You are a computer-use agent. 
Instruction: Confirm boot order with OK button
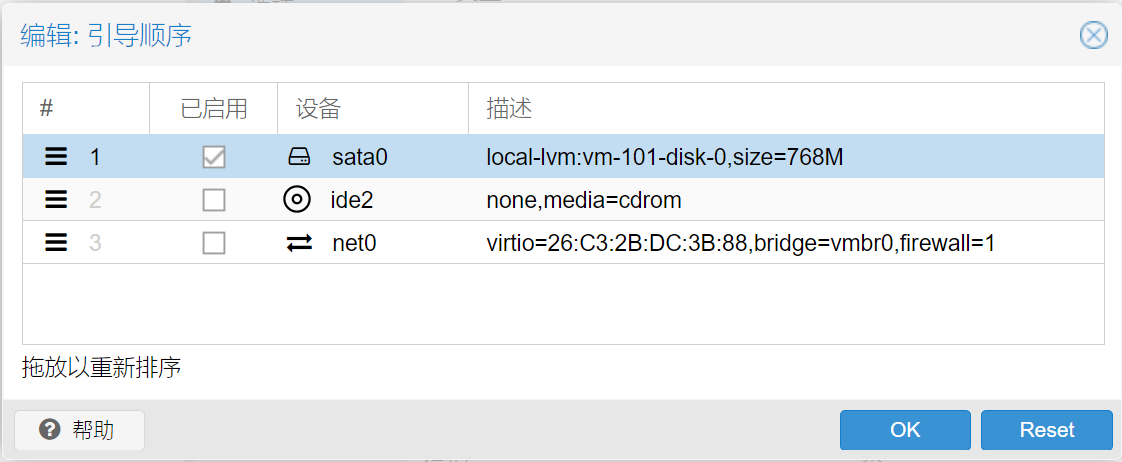905,430
